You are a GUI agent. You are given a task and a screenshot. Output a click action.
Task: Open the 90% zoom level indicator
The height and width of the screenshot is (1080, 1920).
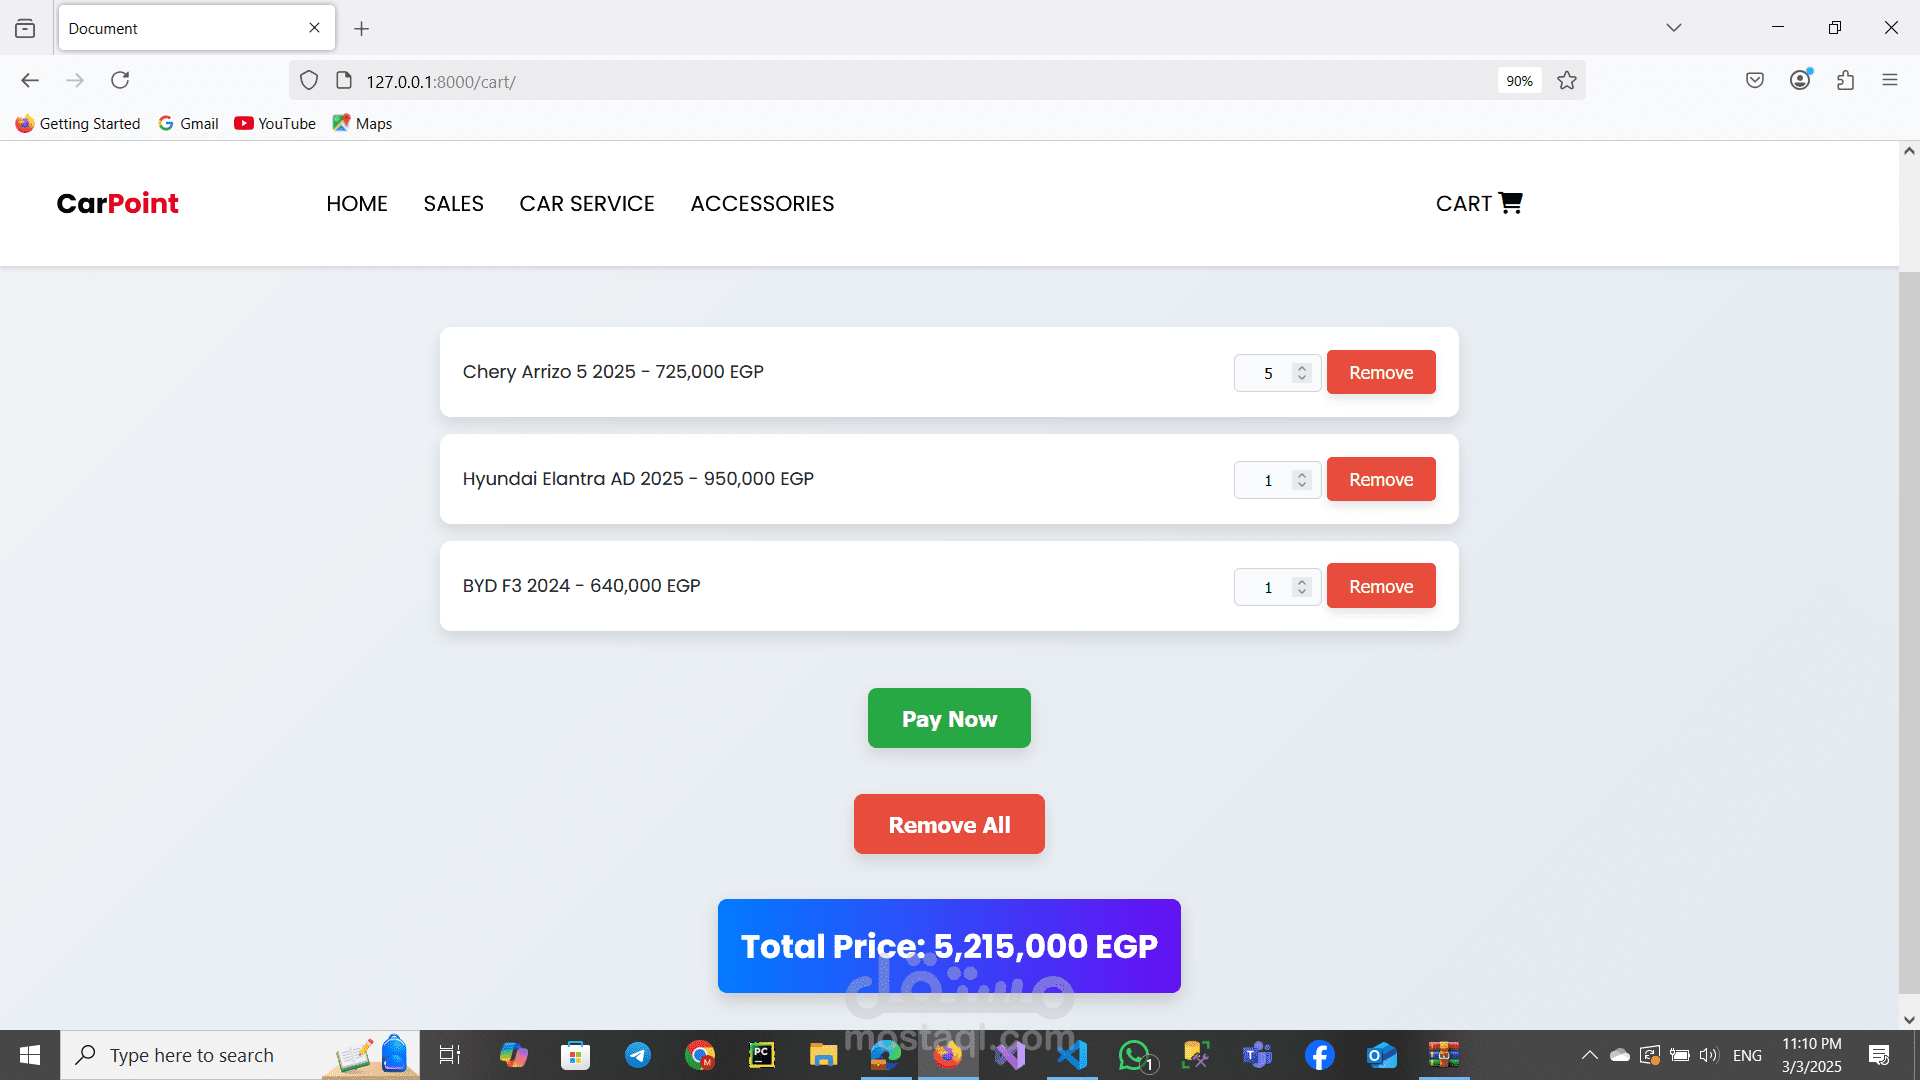(1519, 81)
